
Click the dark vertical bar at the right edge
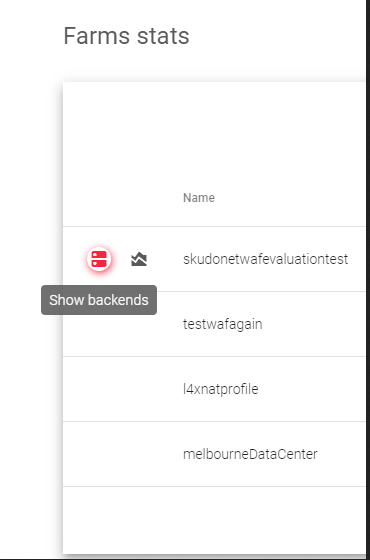coord(368,280)
